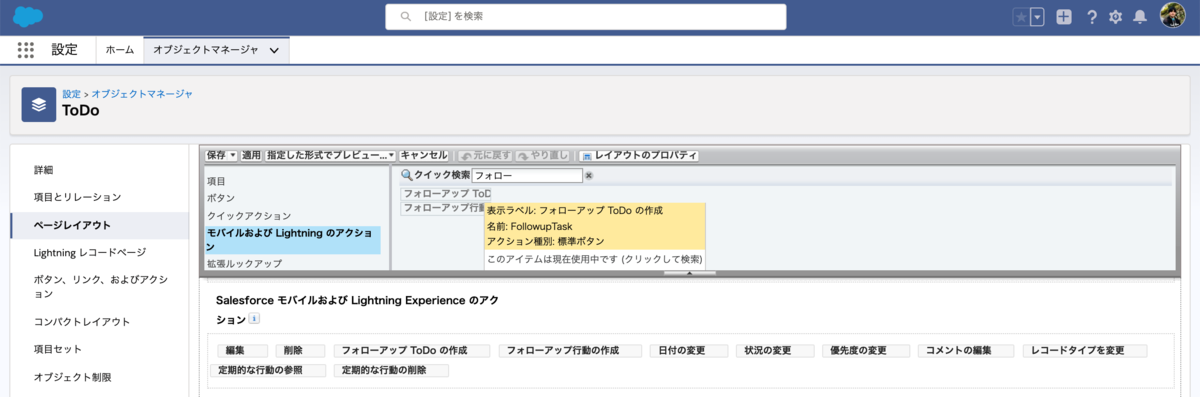The height and width of the screenshot is (397, 1200).
Task: Click the info icon beside the actions heading
Action: point(254,319)
